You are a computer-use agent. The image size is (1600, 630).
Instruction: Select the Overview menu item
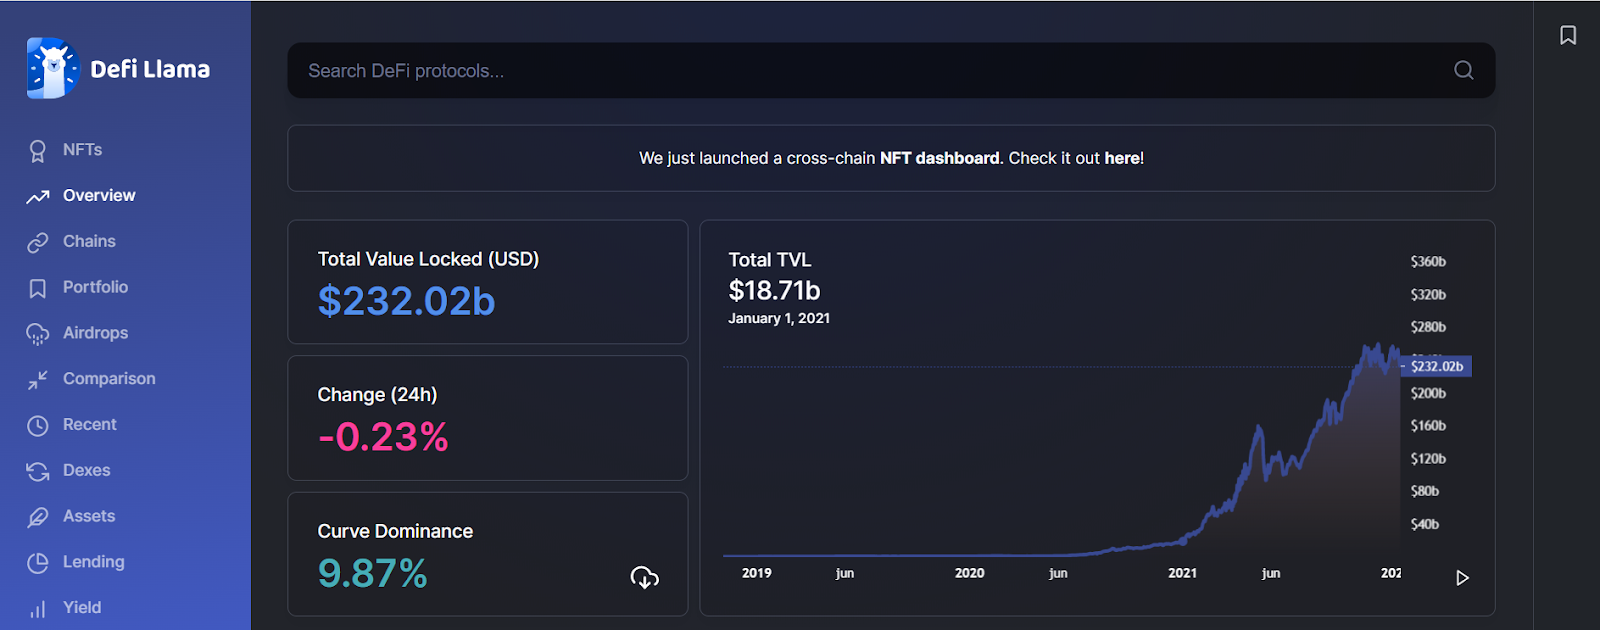[99, 196]
